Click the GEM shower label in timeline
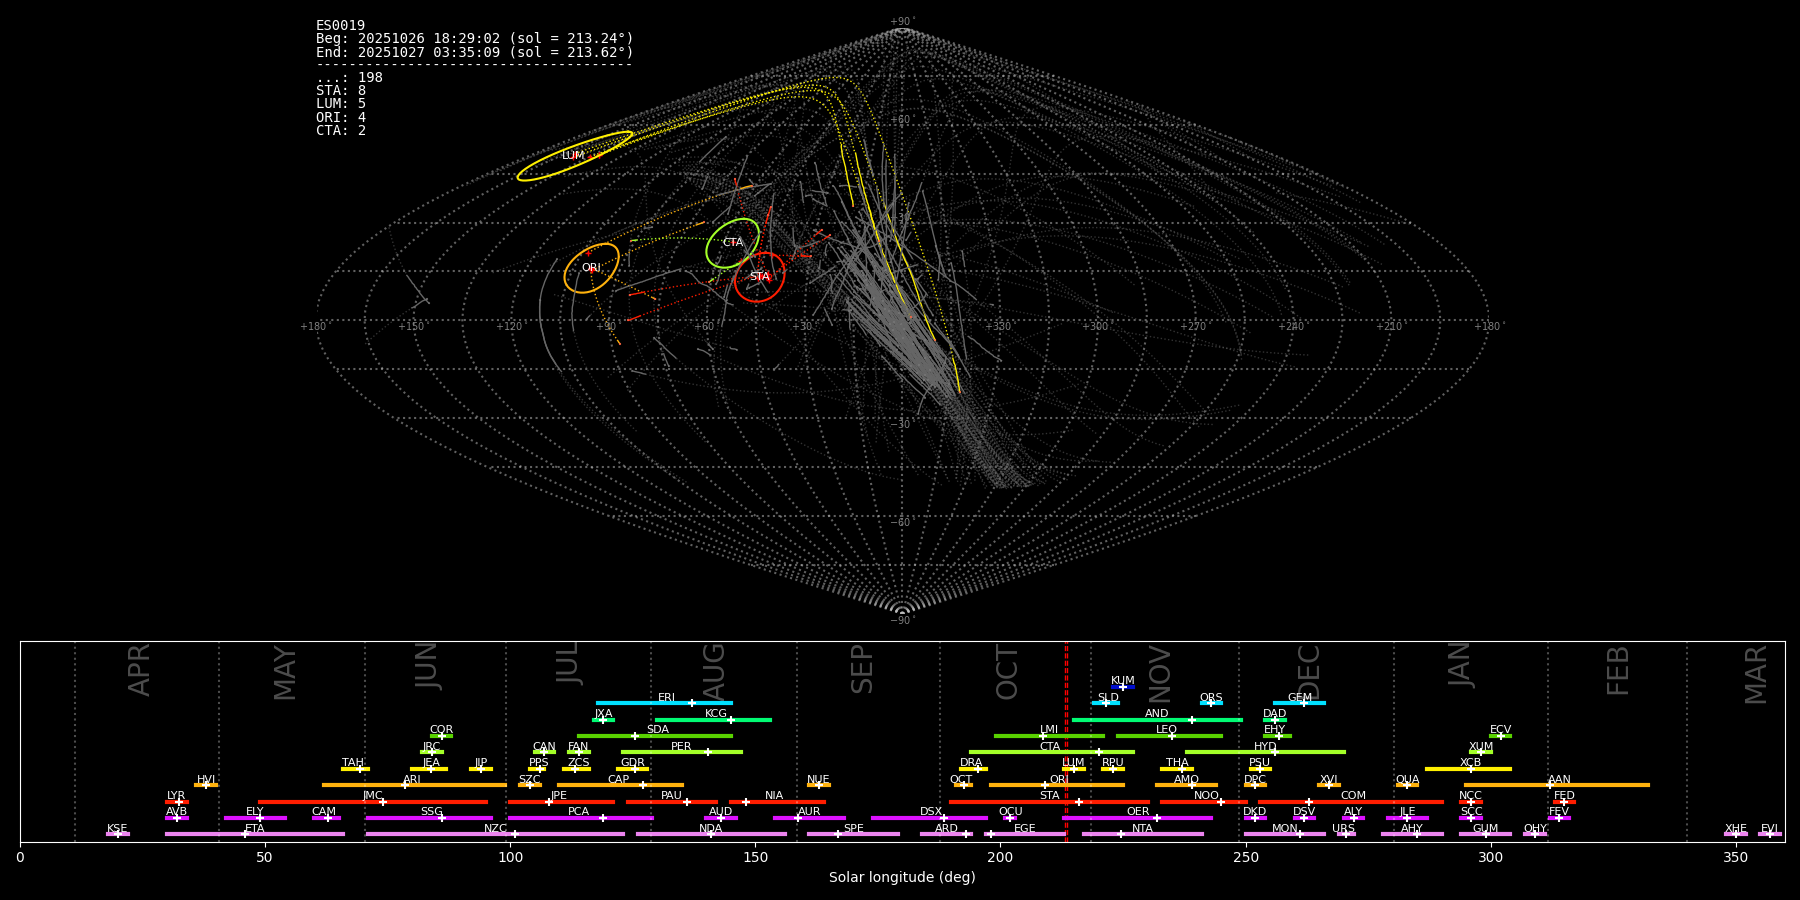The height and width of the screenshot is (900, 1800). coord(1300,698)
